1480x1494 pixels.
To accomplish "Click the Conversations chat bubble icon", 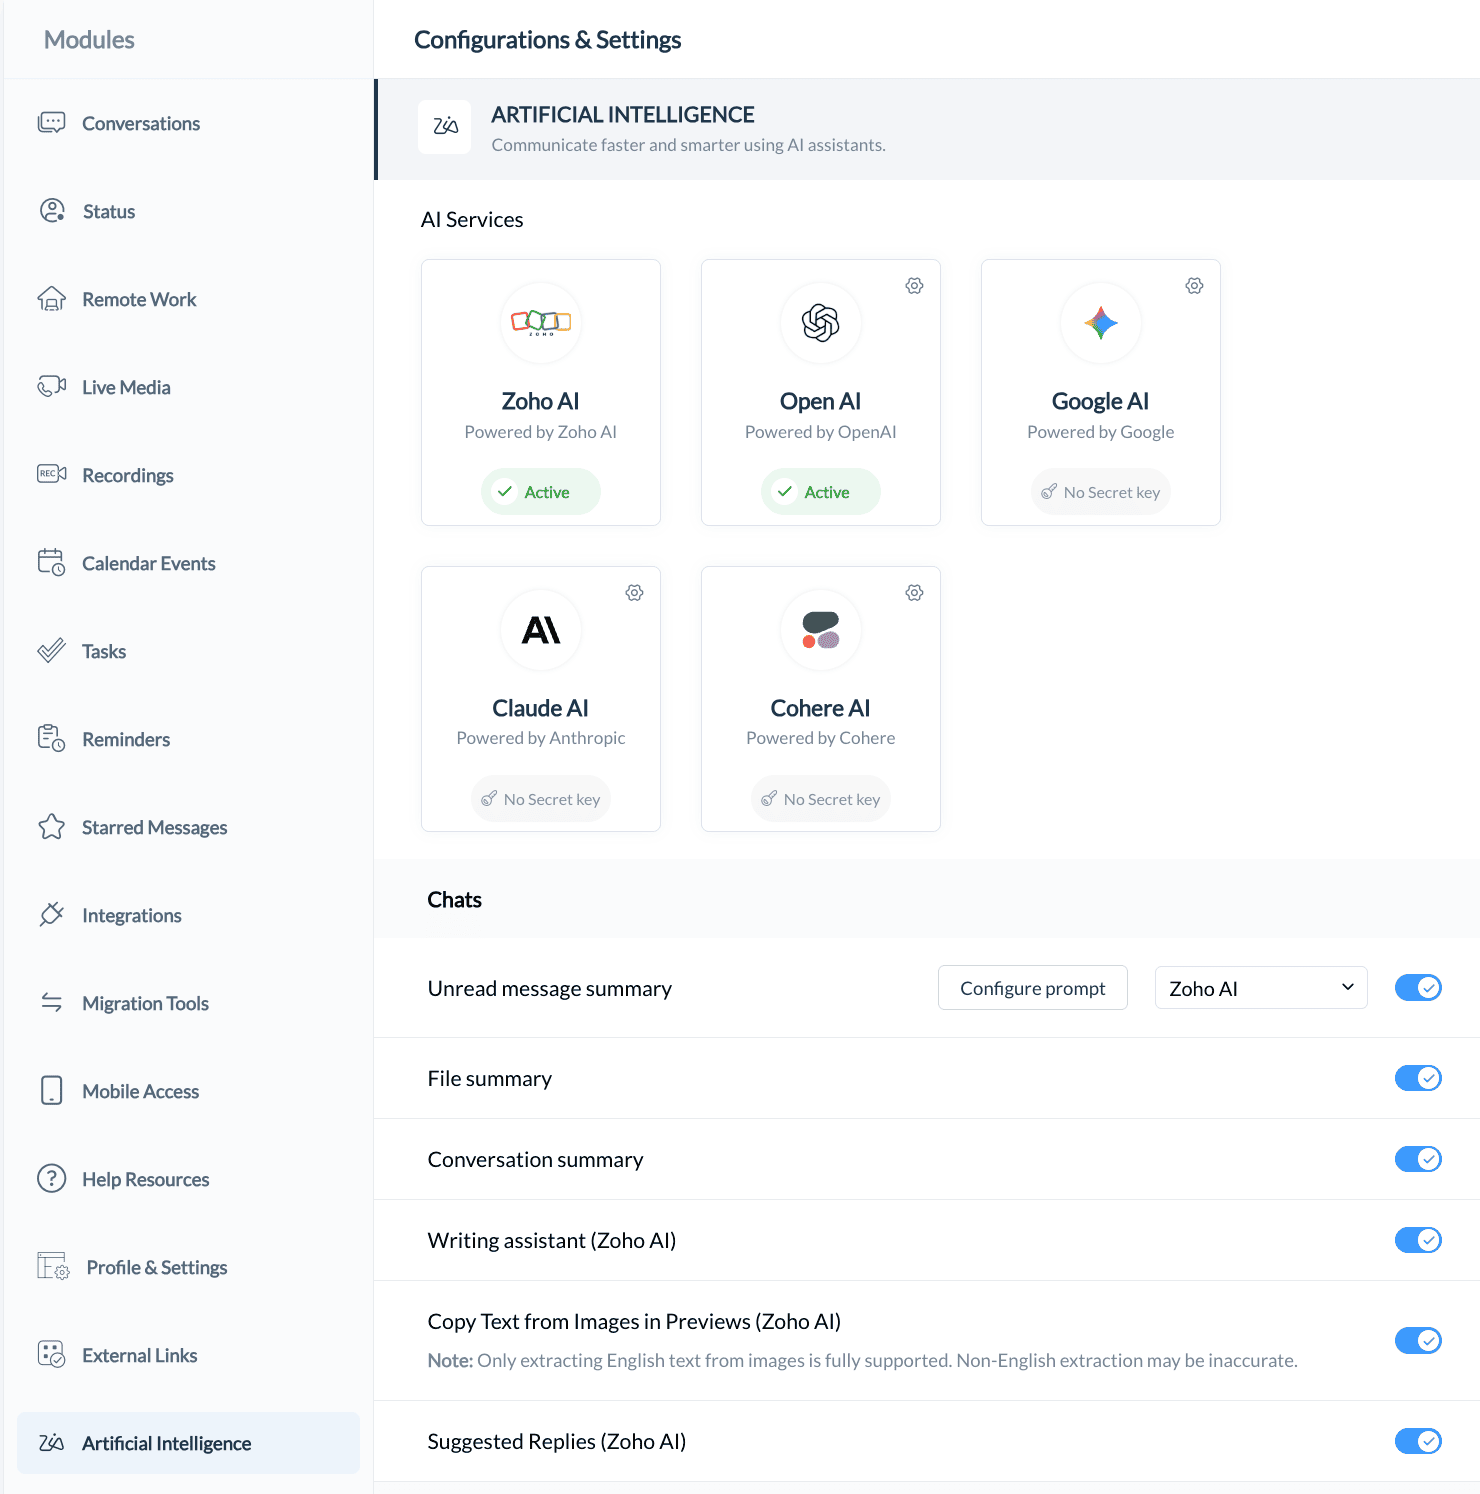I will (52, 123).
